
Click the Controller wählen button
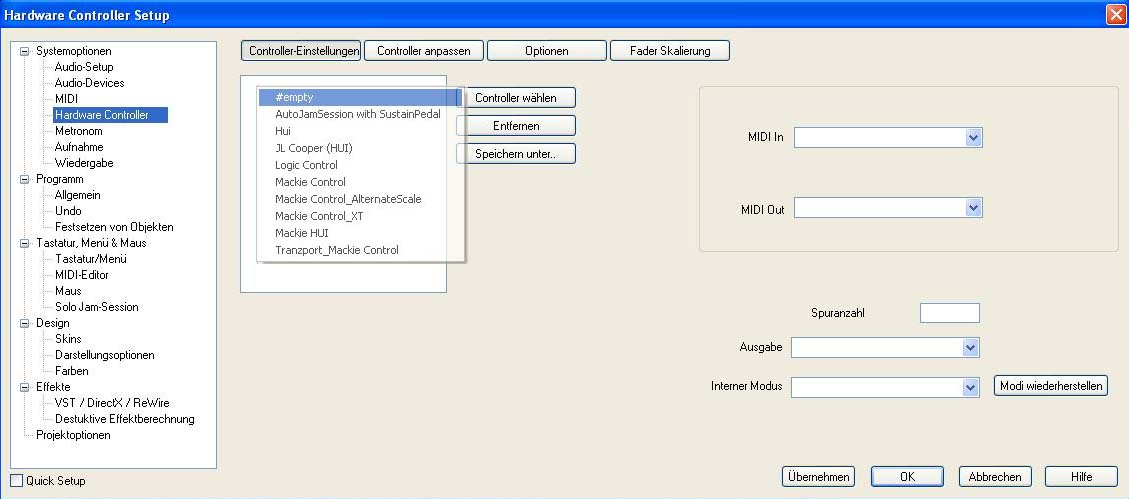click(x=516, y=97)
